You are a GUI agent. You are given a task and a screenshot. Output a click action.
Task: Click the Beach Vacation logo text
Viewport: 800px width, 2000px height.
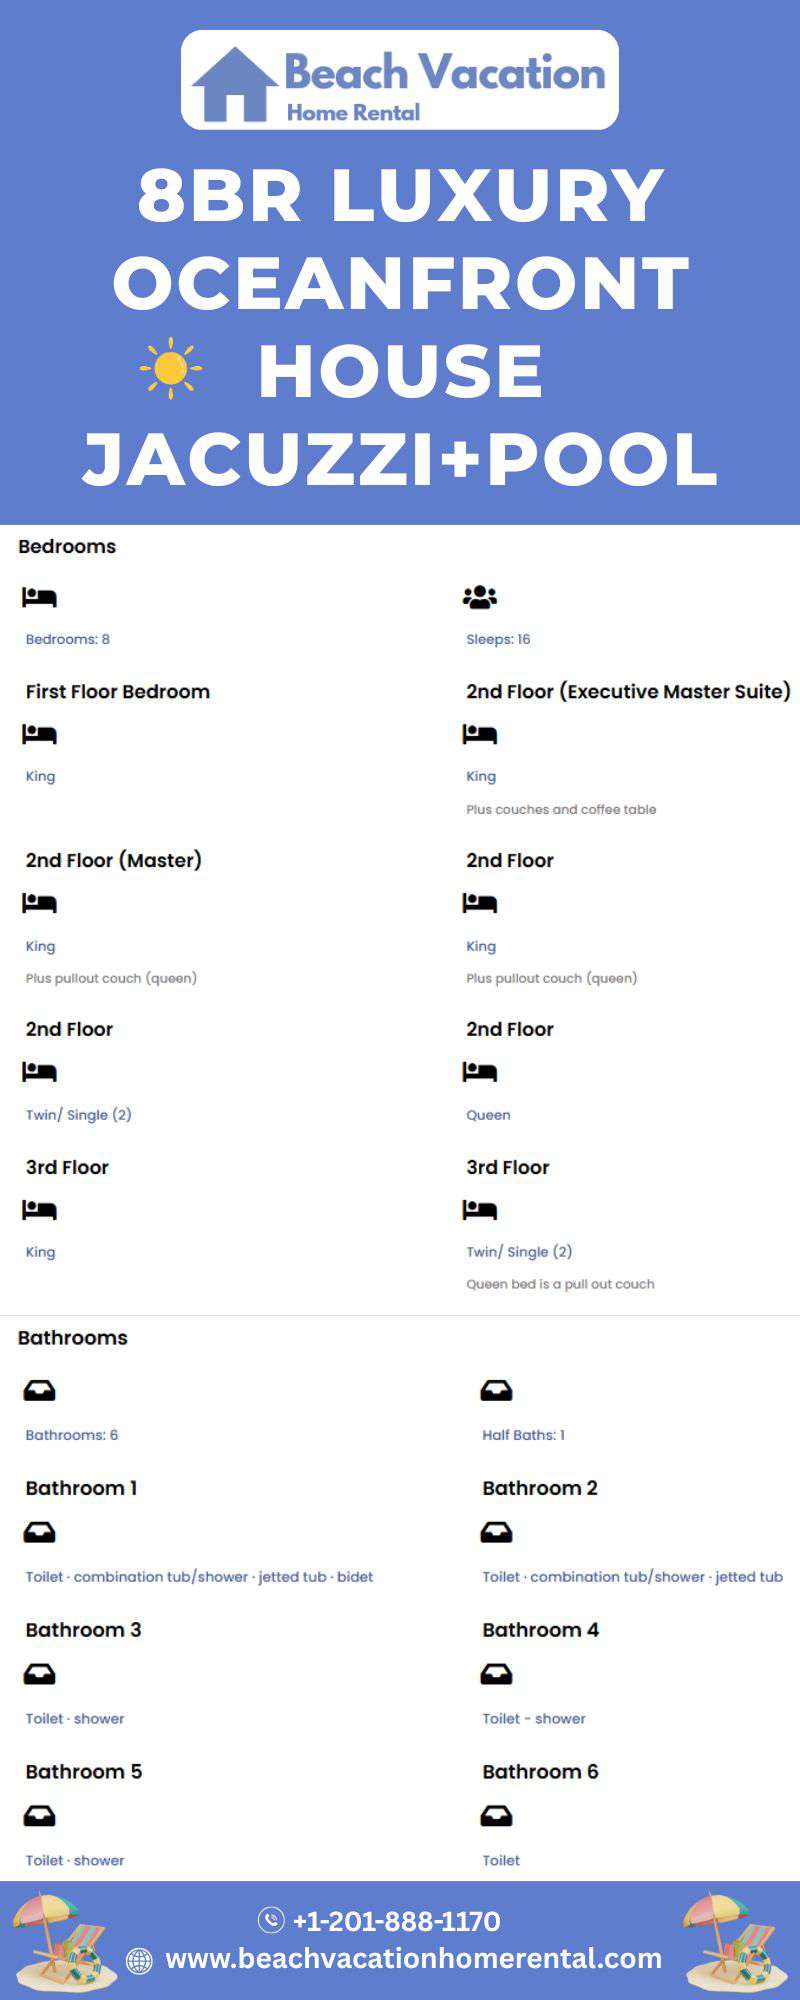[445, 73]
